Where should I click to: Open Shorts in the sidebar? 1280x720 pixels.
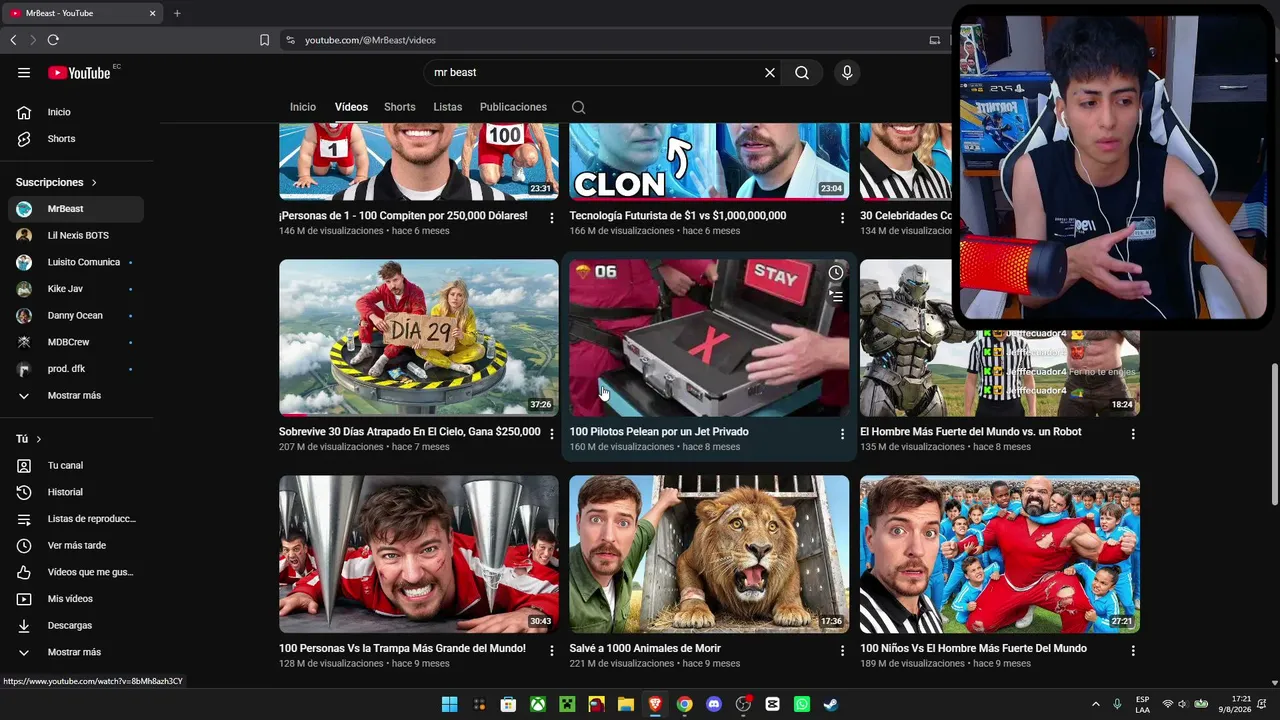(76, 139)
